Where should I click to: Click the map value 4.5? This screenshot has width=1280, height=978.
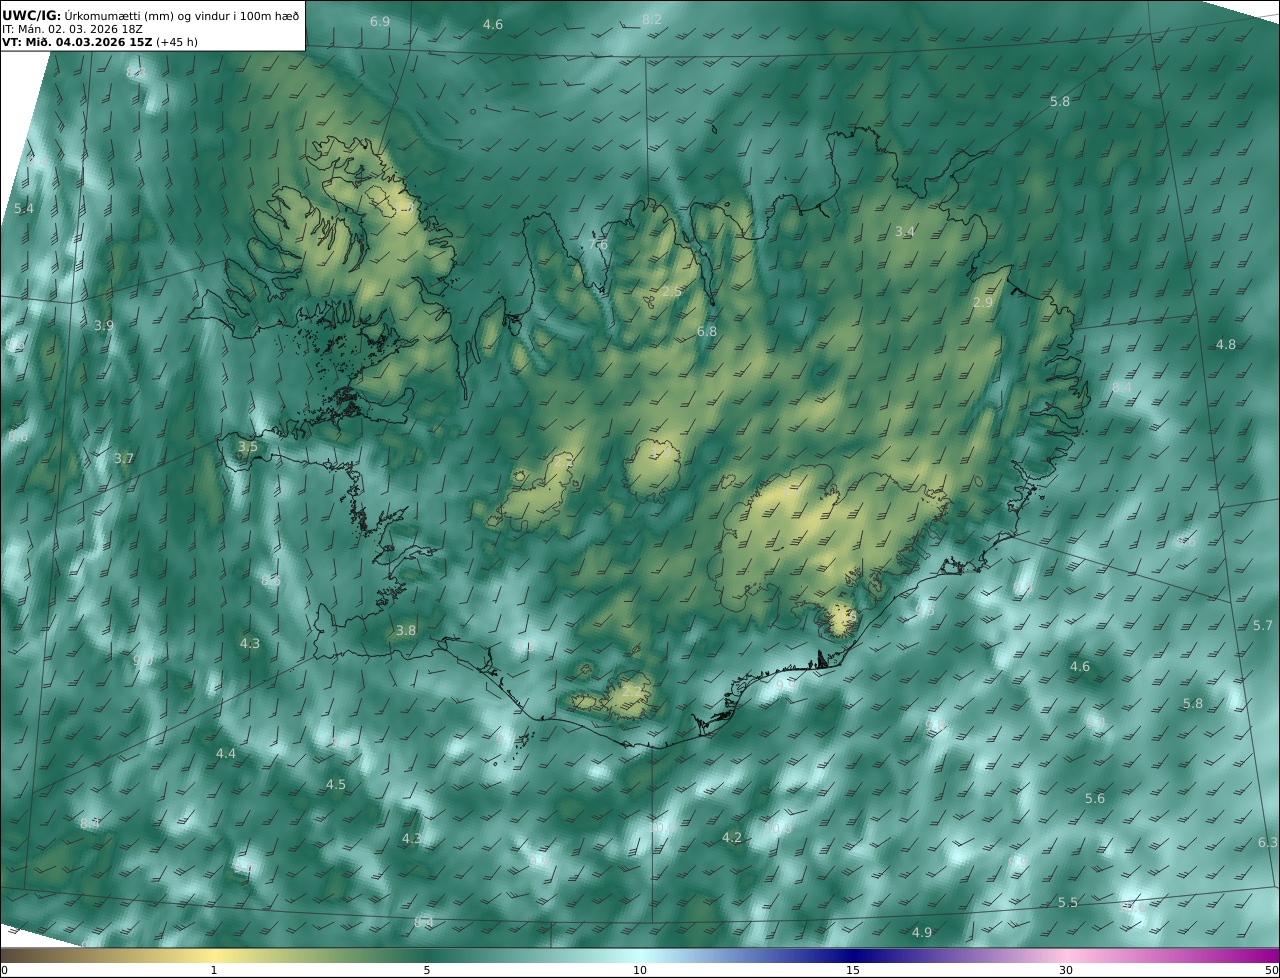(x=335, y=784)
